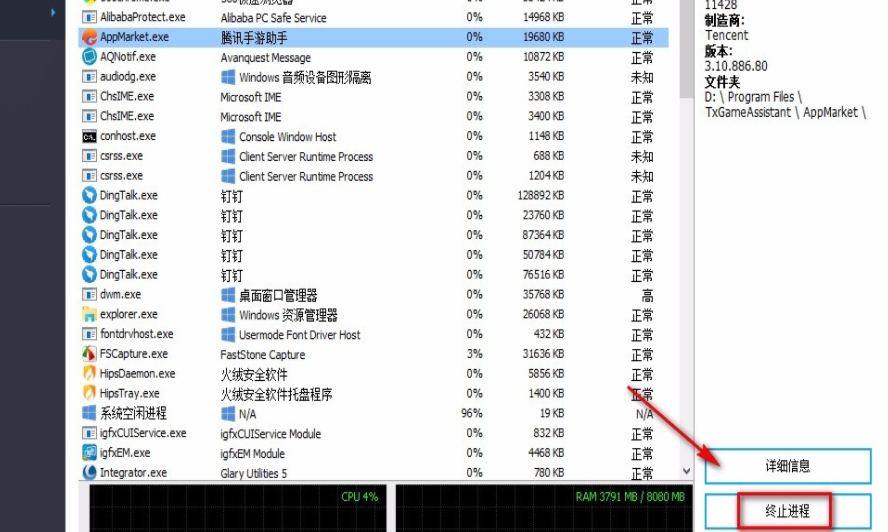Image resolution: width=888 pixels, height=532 pixels.
Task: Click the HipsDaemon.exe Huorong icon
Action: 89,374
